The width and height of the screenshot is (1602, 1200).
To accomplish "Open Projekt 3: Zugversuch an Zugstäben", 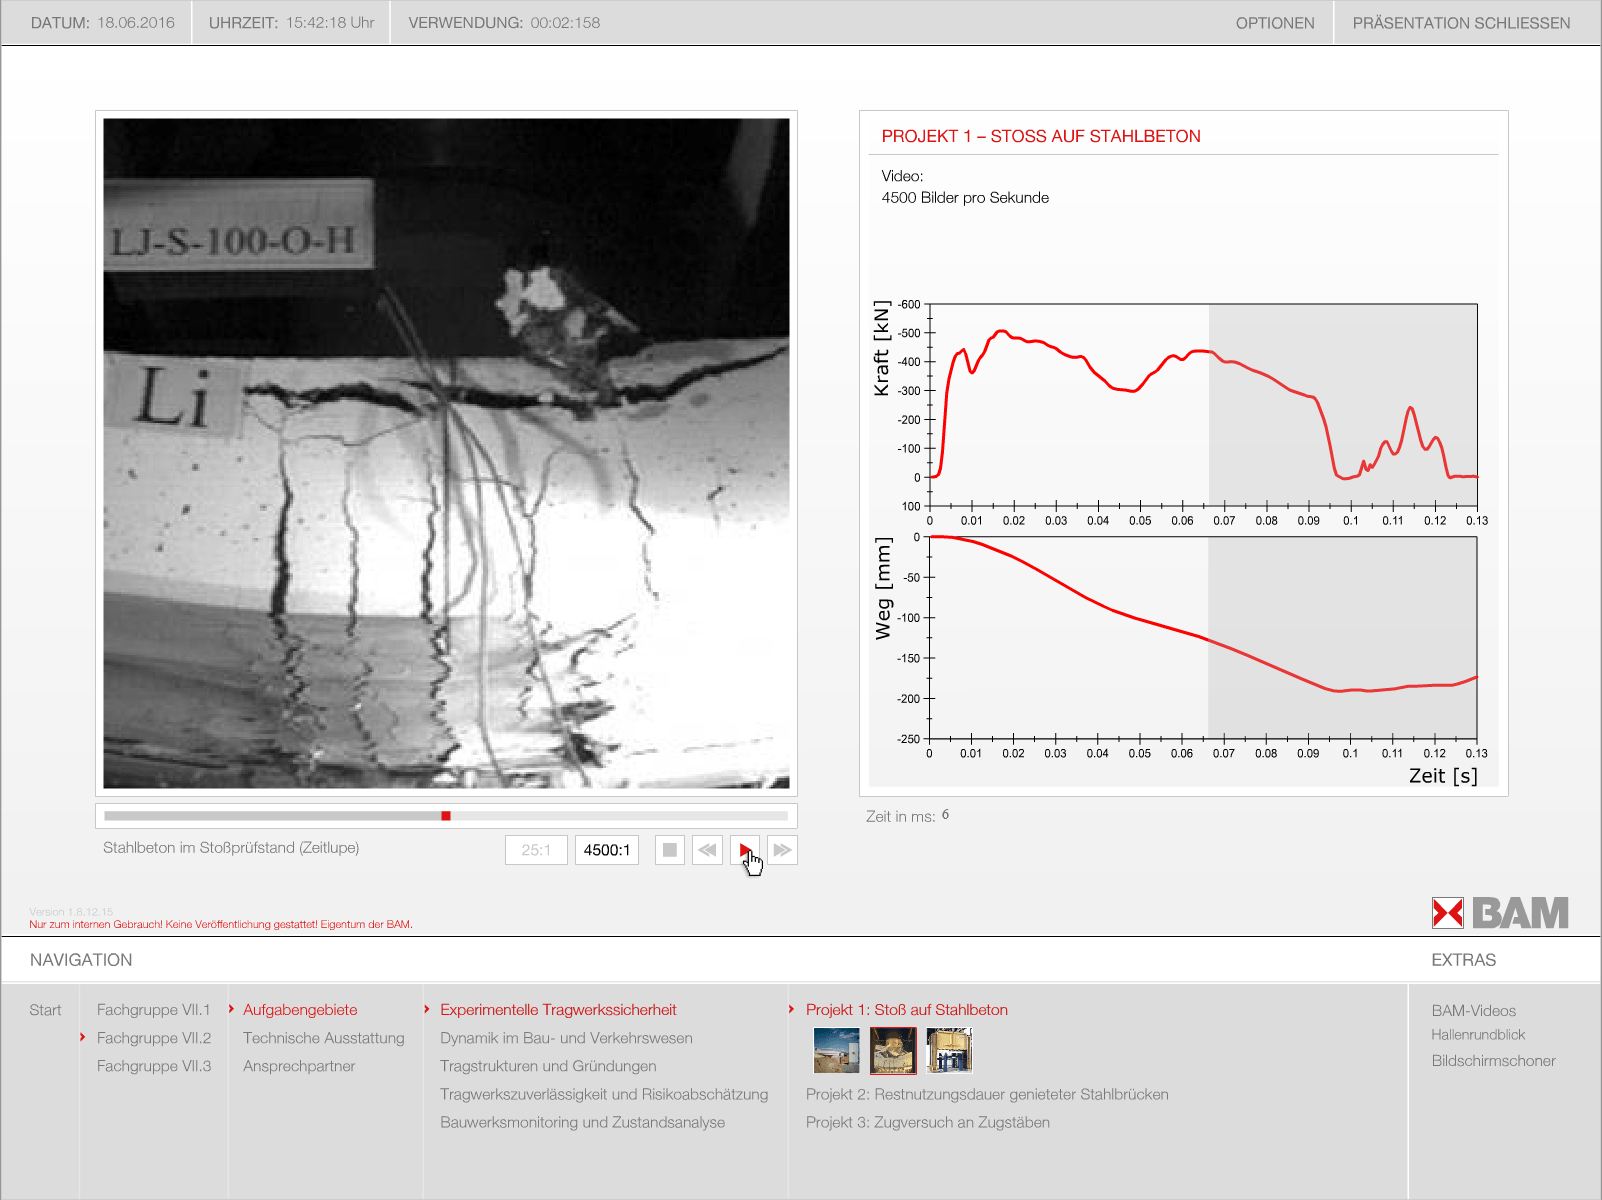I will (928, 1122).
